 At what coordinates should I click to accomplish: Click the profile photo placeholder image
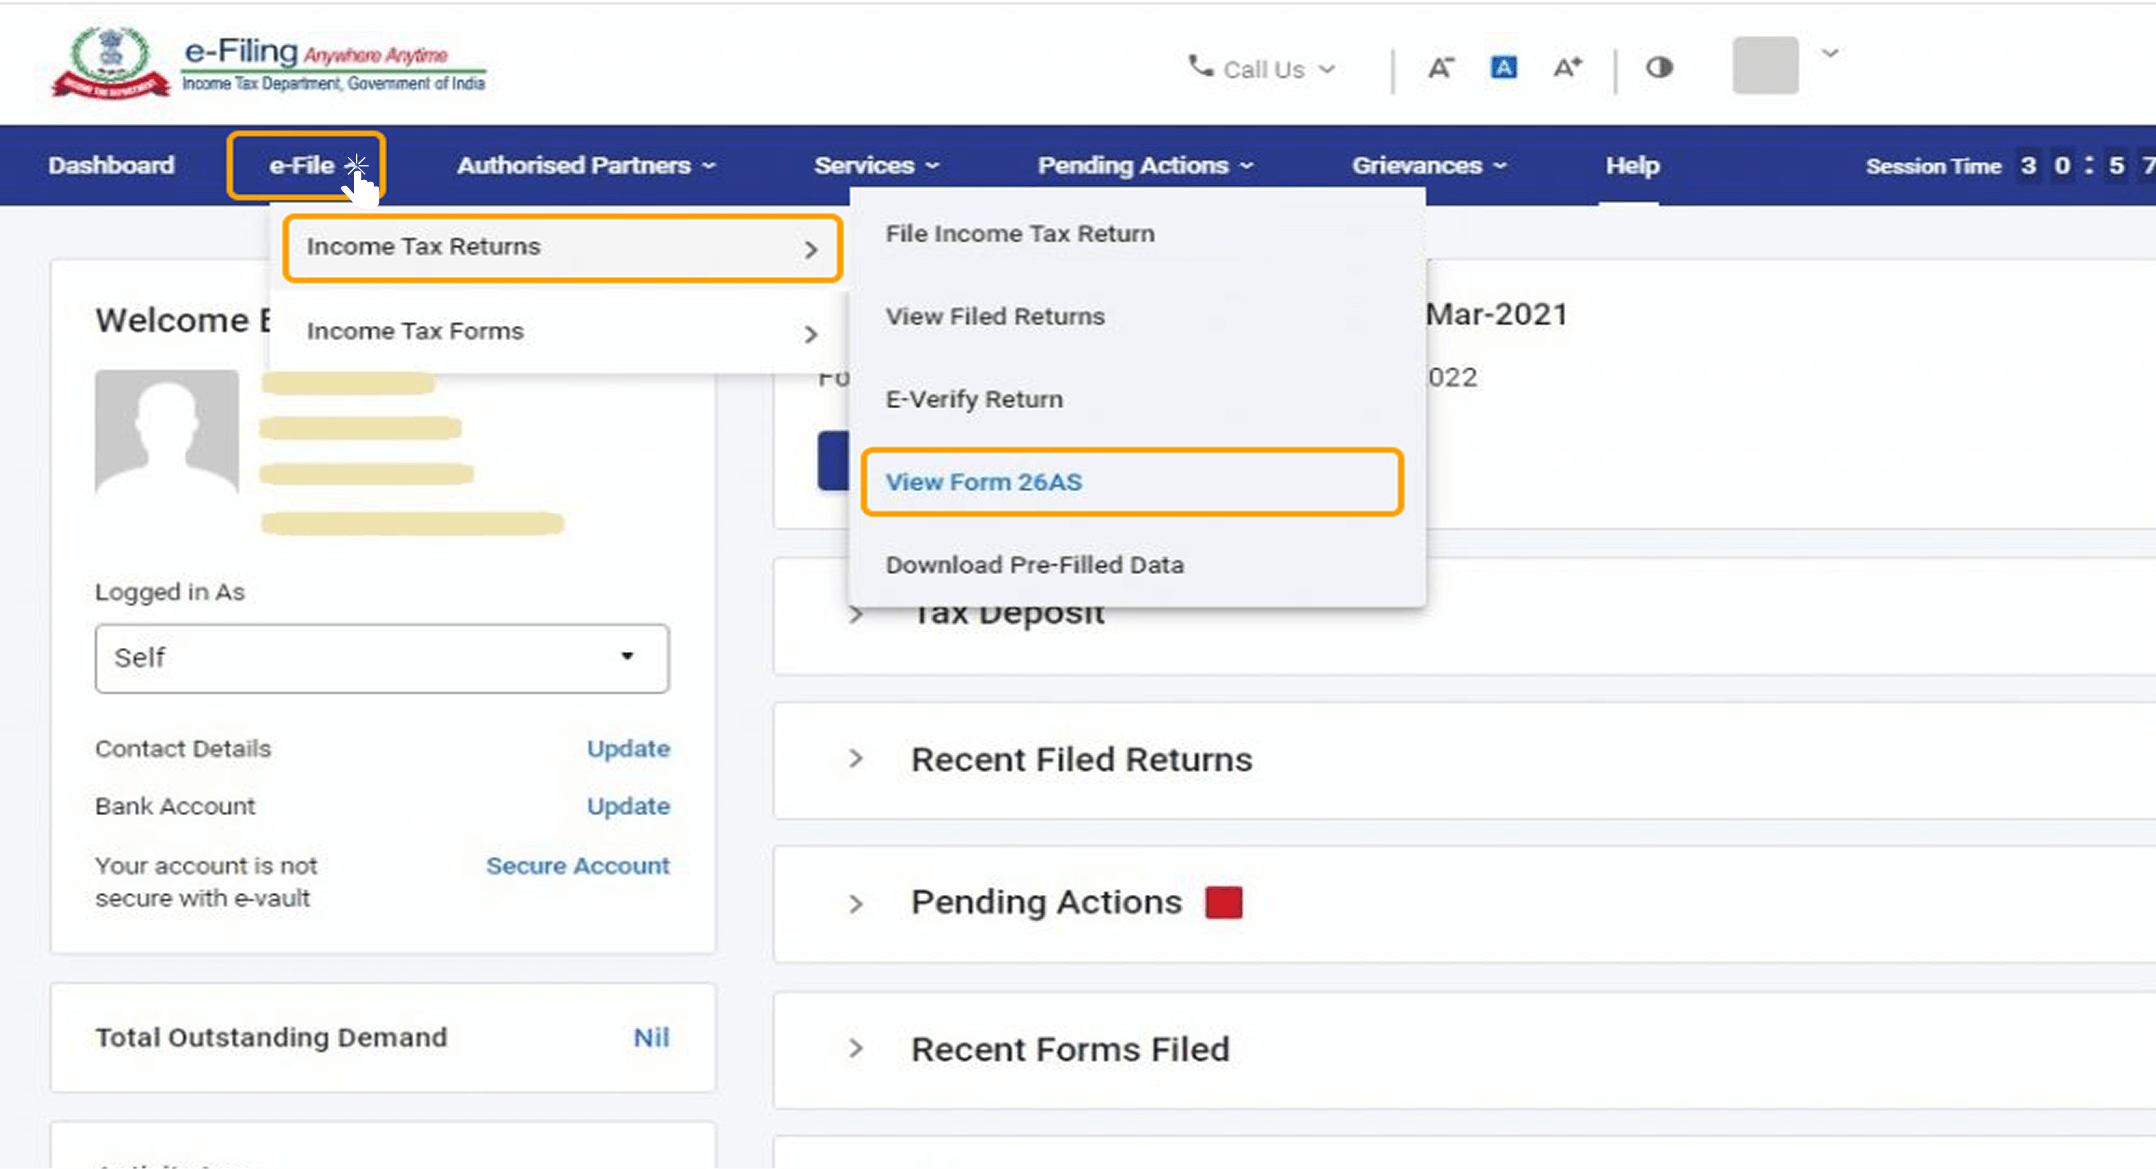(167, 432)
